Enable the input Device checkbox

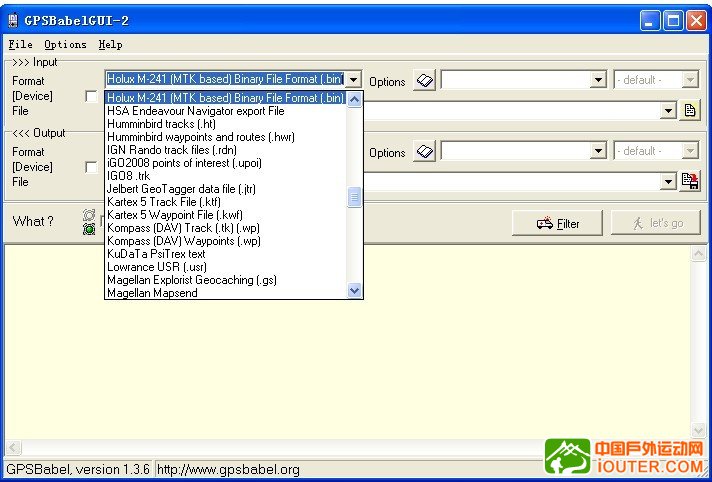point(92,97)
